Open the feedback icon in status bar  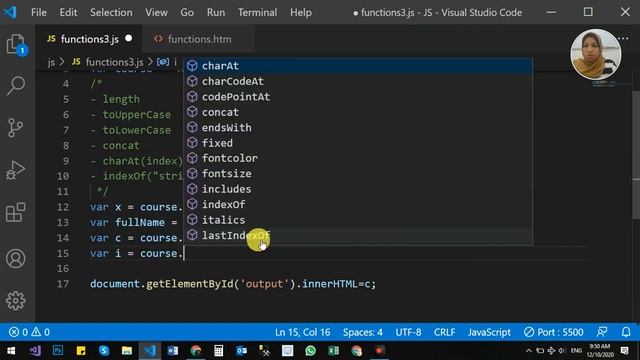602,332
